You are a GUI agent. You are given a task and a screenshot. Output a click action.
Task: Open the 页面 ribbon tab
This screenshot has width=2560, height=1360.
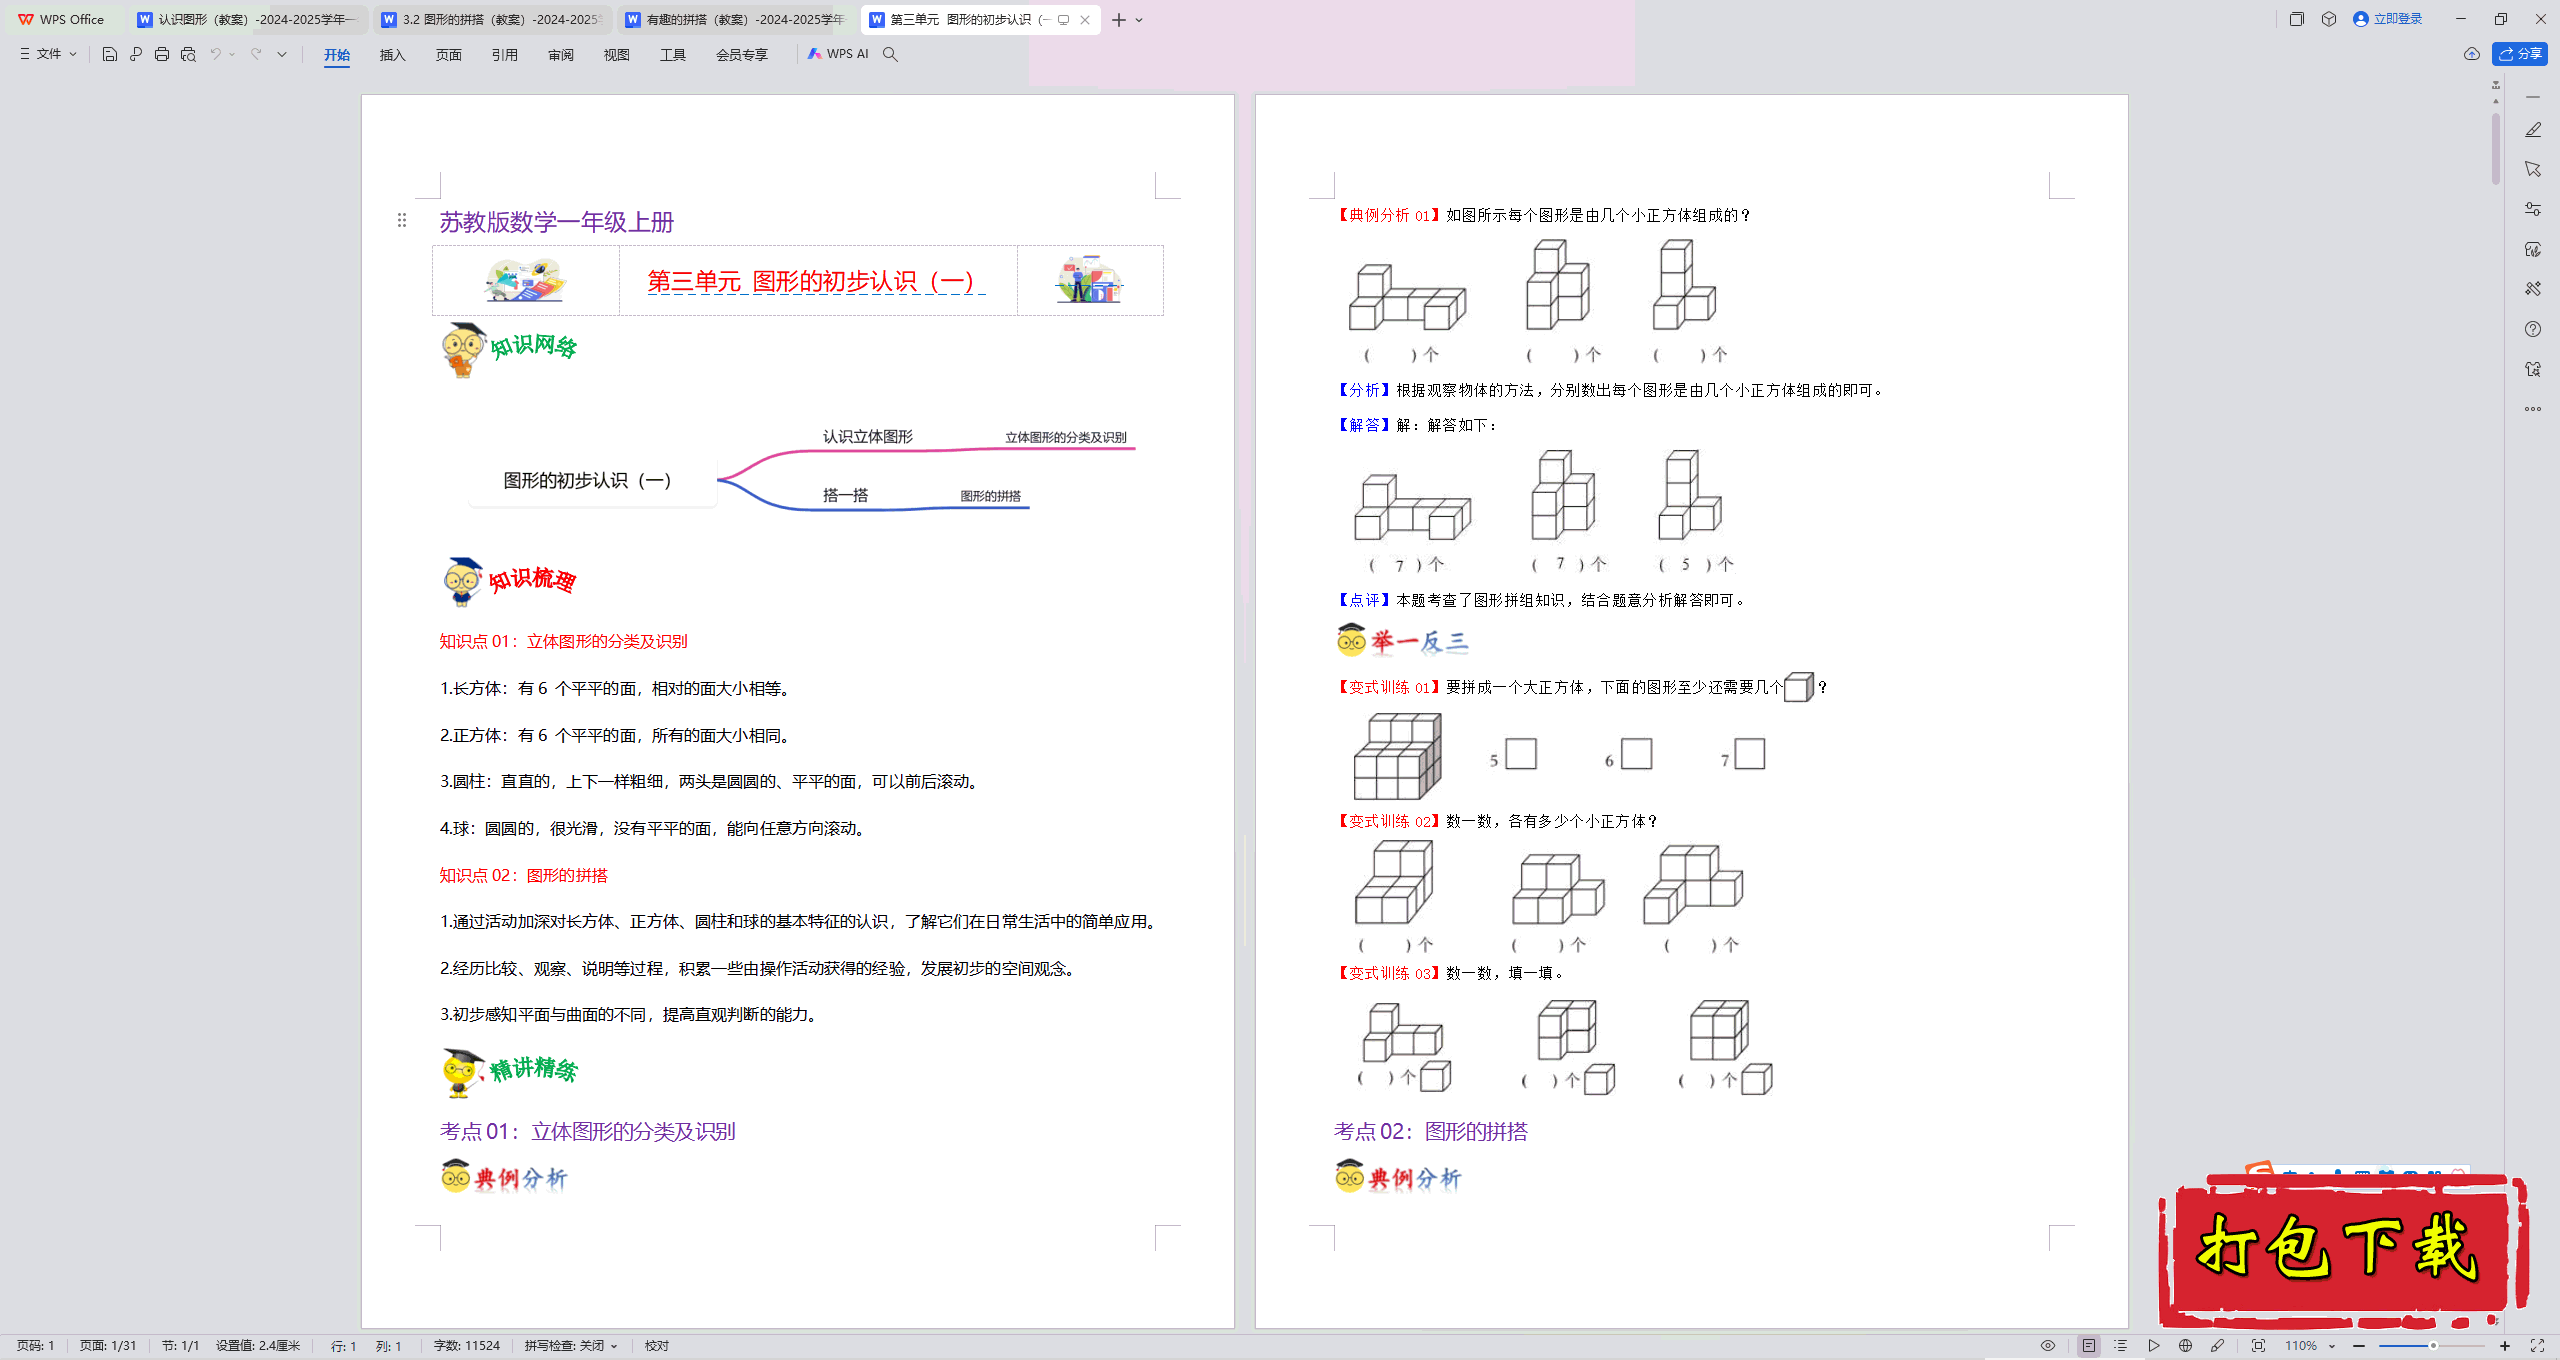point(449,55)
